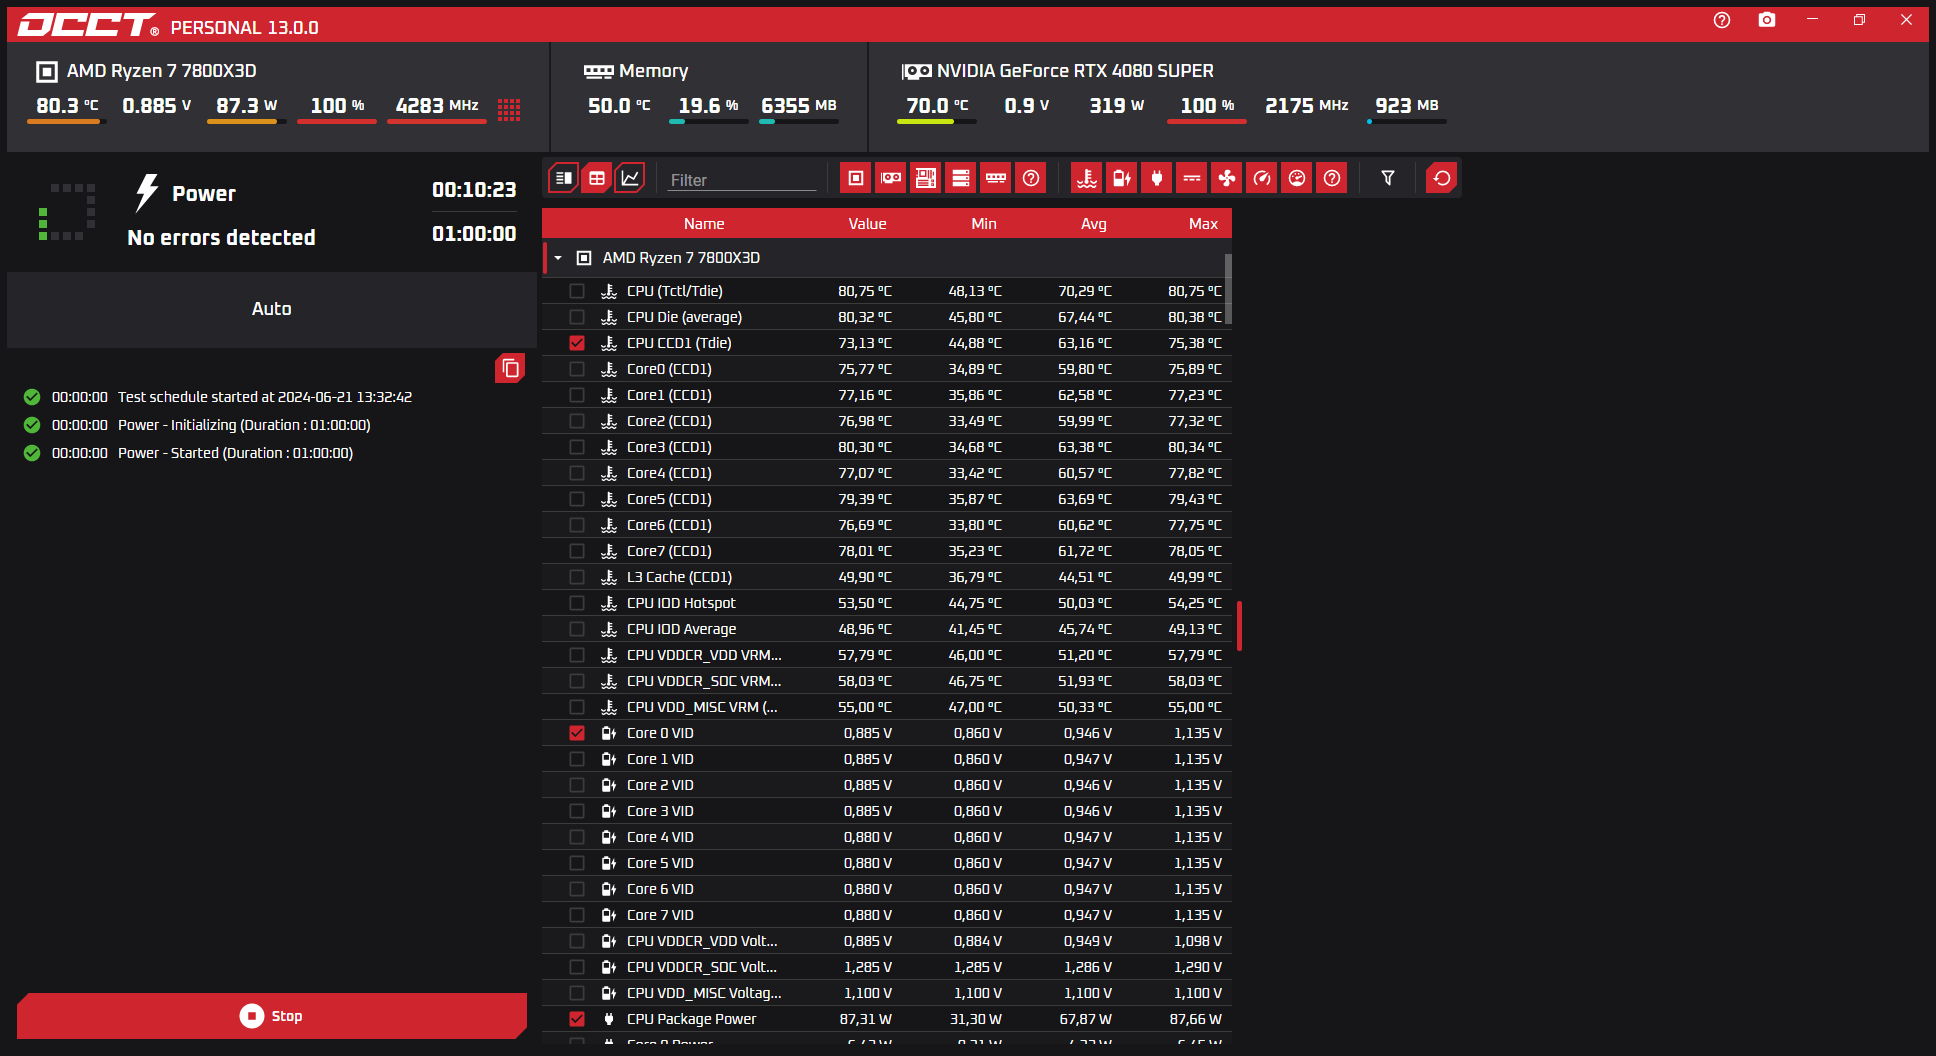Image resolution: width=1936 pixels, height=1056 pixels.
Task: Check the Core 4 VID checkbox
Action: (577, 837)
